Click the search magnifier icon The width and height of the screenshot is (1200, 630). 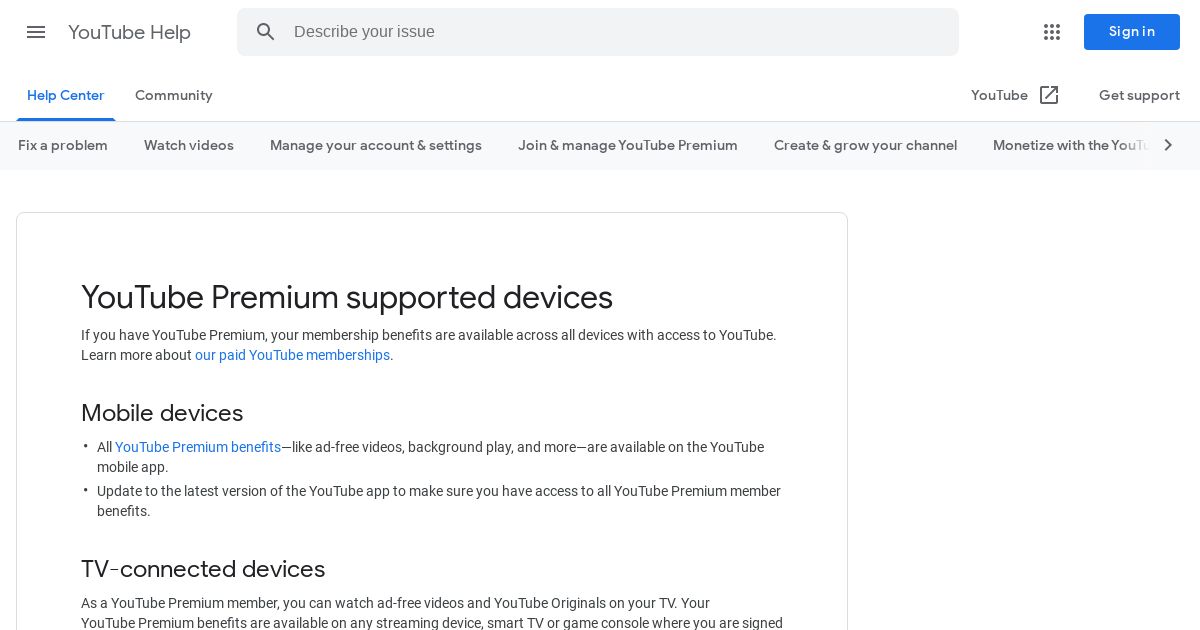click(x=265, y=32)
